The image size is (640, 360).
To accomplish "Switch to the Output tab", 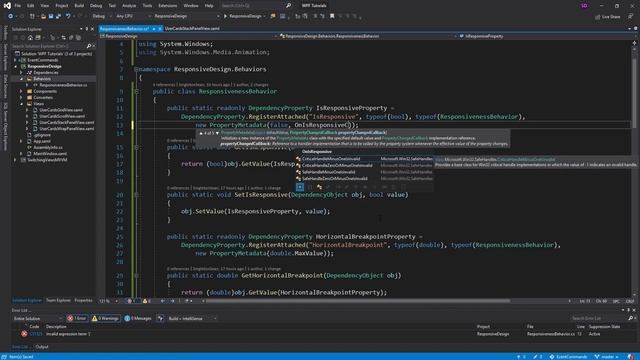I will pyautogui.click(x=42, y=347).
